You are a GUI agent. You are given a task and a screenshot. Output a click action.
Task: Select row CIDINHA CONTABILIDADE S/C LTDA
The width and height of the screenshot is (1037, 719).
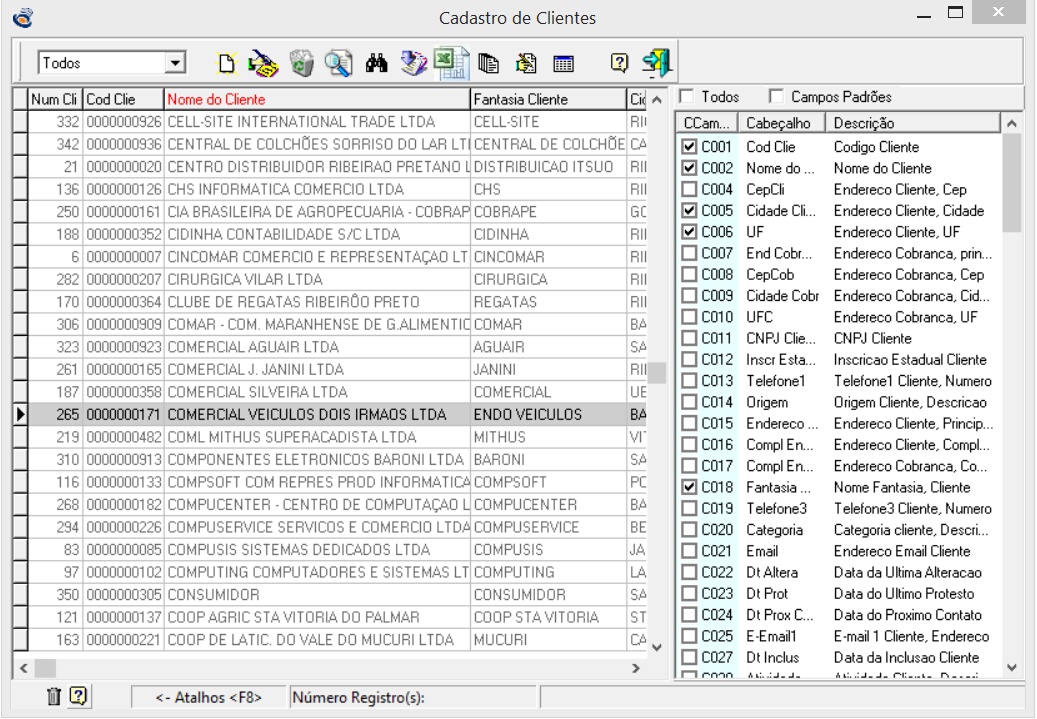click(x=329, y=234)
